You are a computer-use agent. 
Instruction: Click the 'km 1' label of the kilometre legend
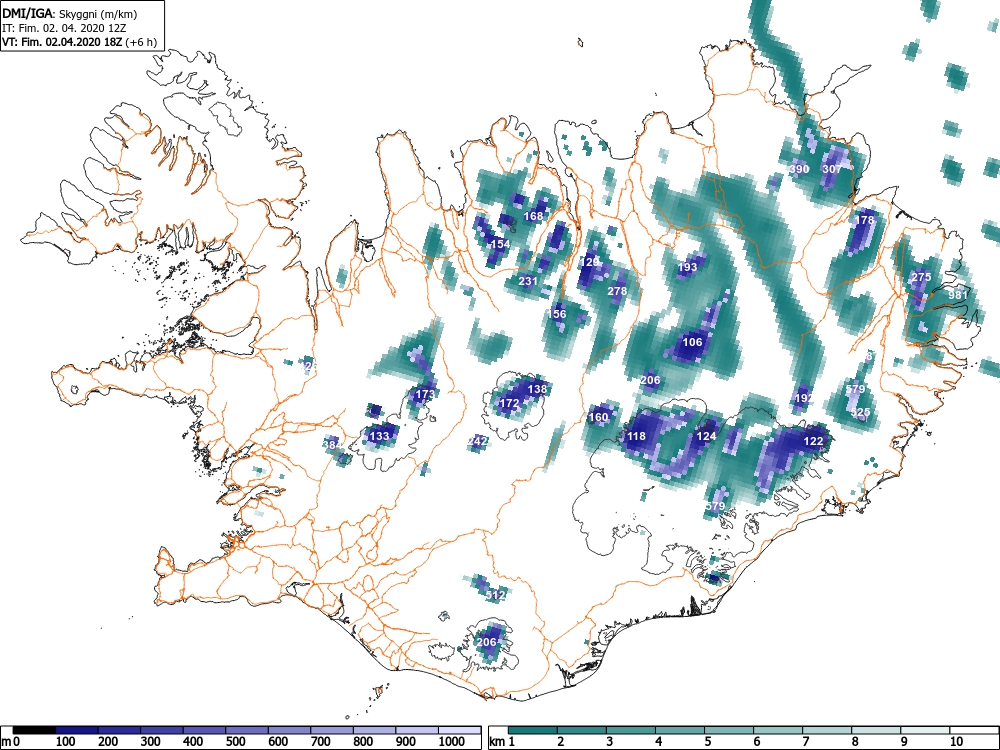(x=502, y=741)
